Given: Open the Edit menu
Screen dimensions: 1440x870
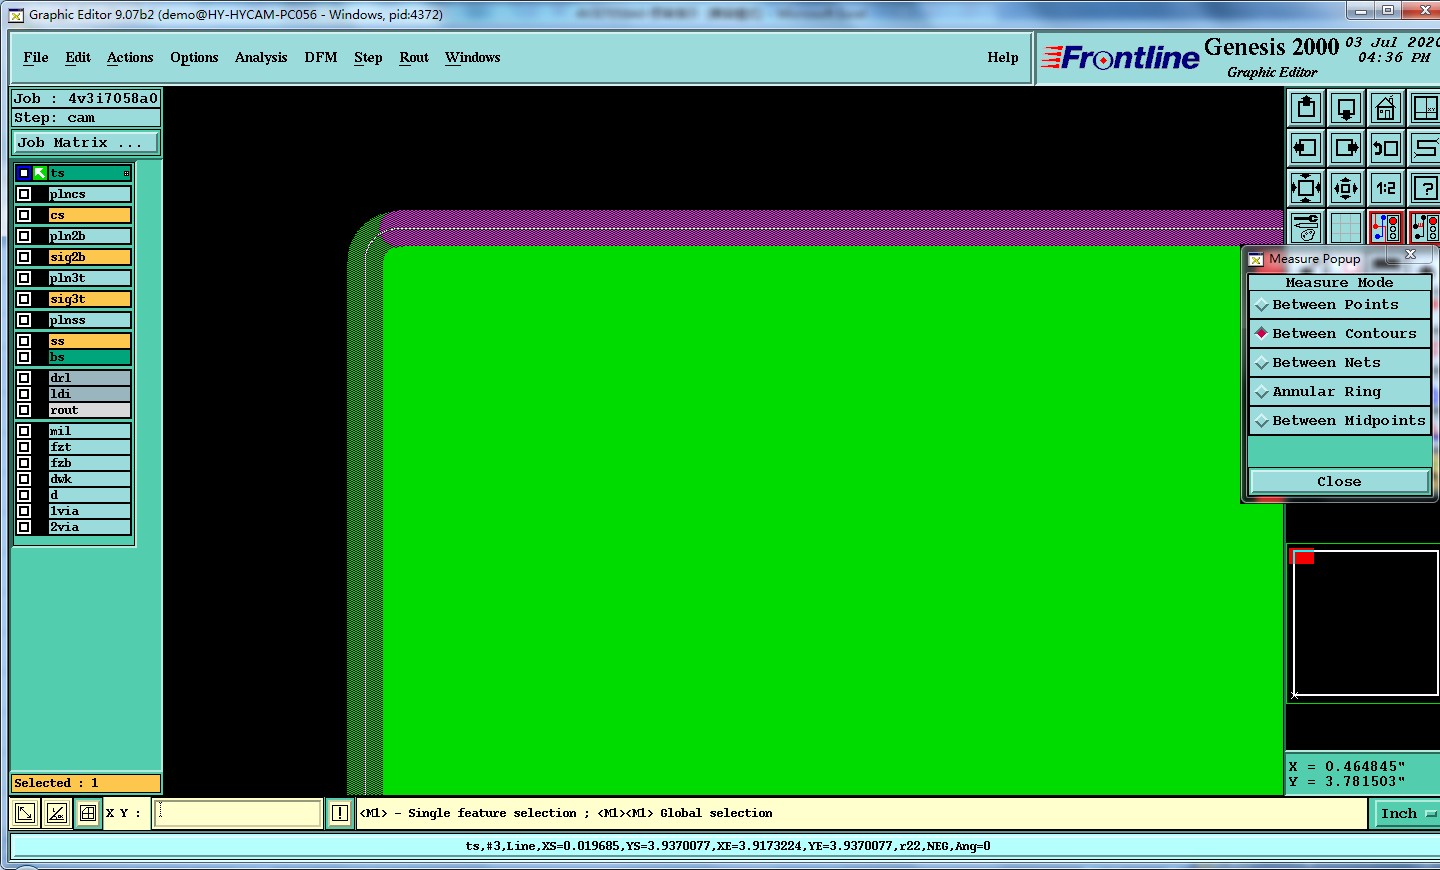Looking at the screenshot, I should (78, 58).
